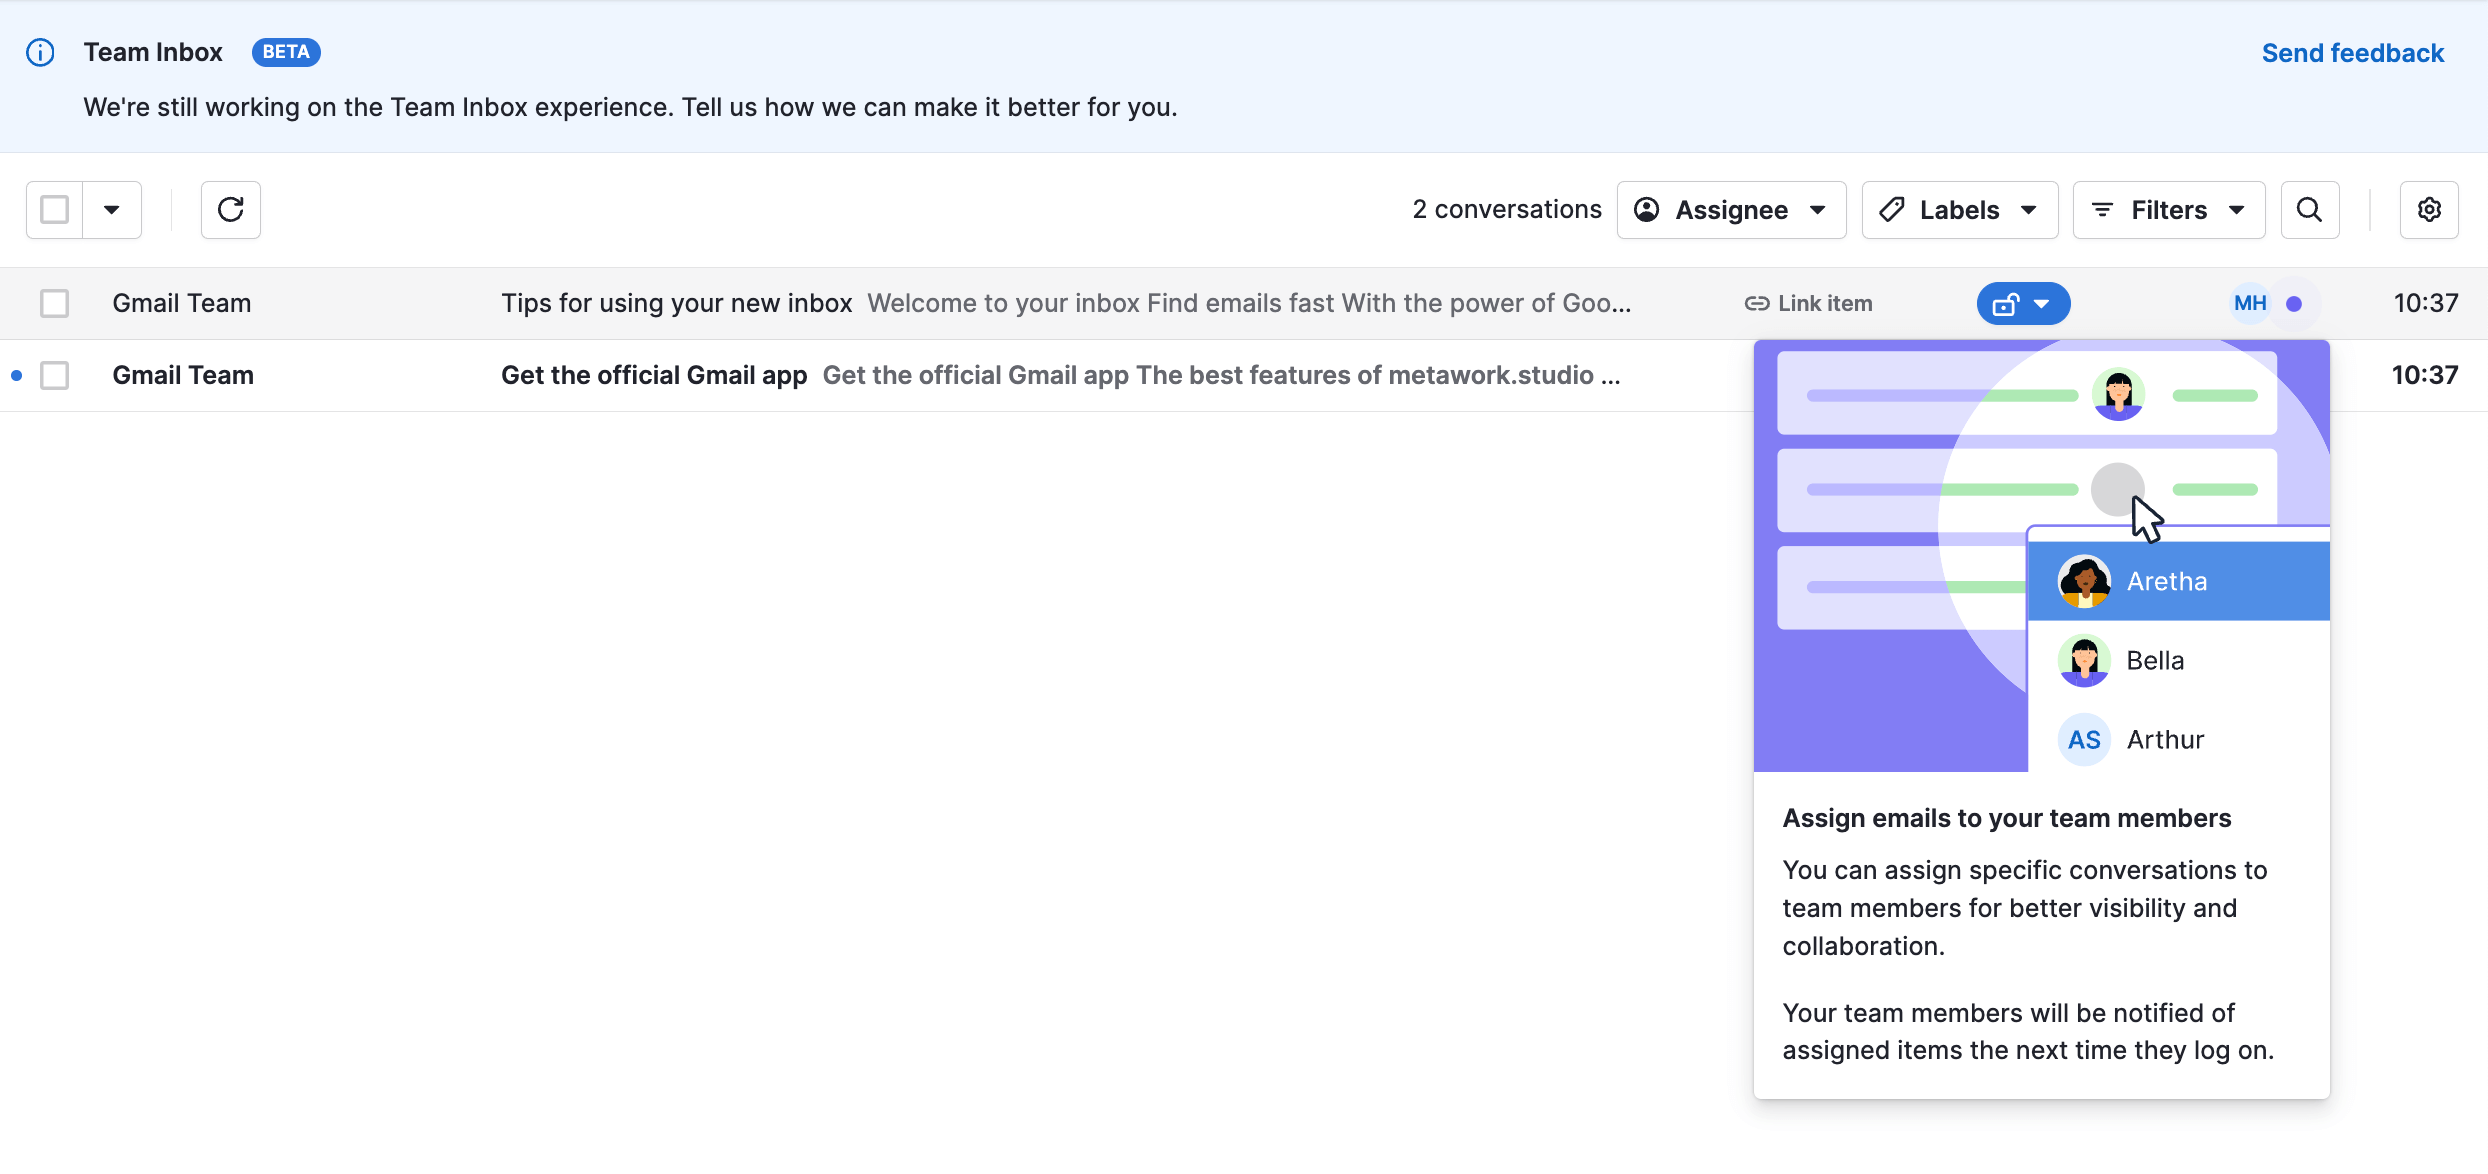The width and height of the screenshot is (2488, 1174).
Task: Click the purple dot indicator beside MH
Action: pos(2294,304)
